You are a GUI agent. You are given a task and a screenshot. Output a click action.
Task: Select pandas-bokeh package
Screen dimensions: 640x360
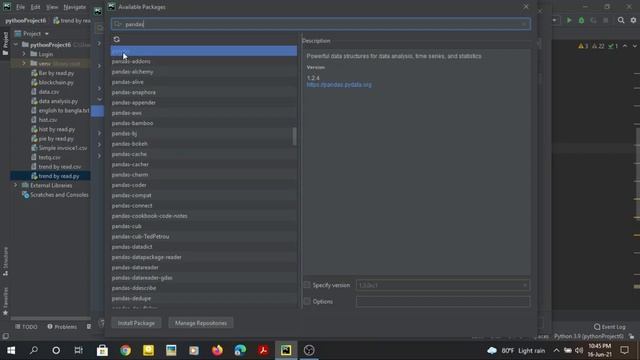[x=204, y=144]
